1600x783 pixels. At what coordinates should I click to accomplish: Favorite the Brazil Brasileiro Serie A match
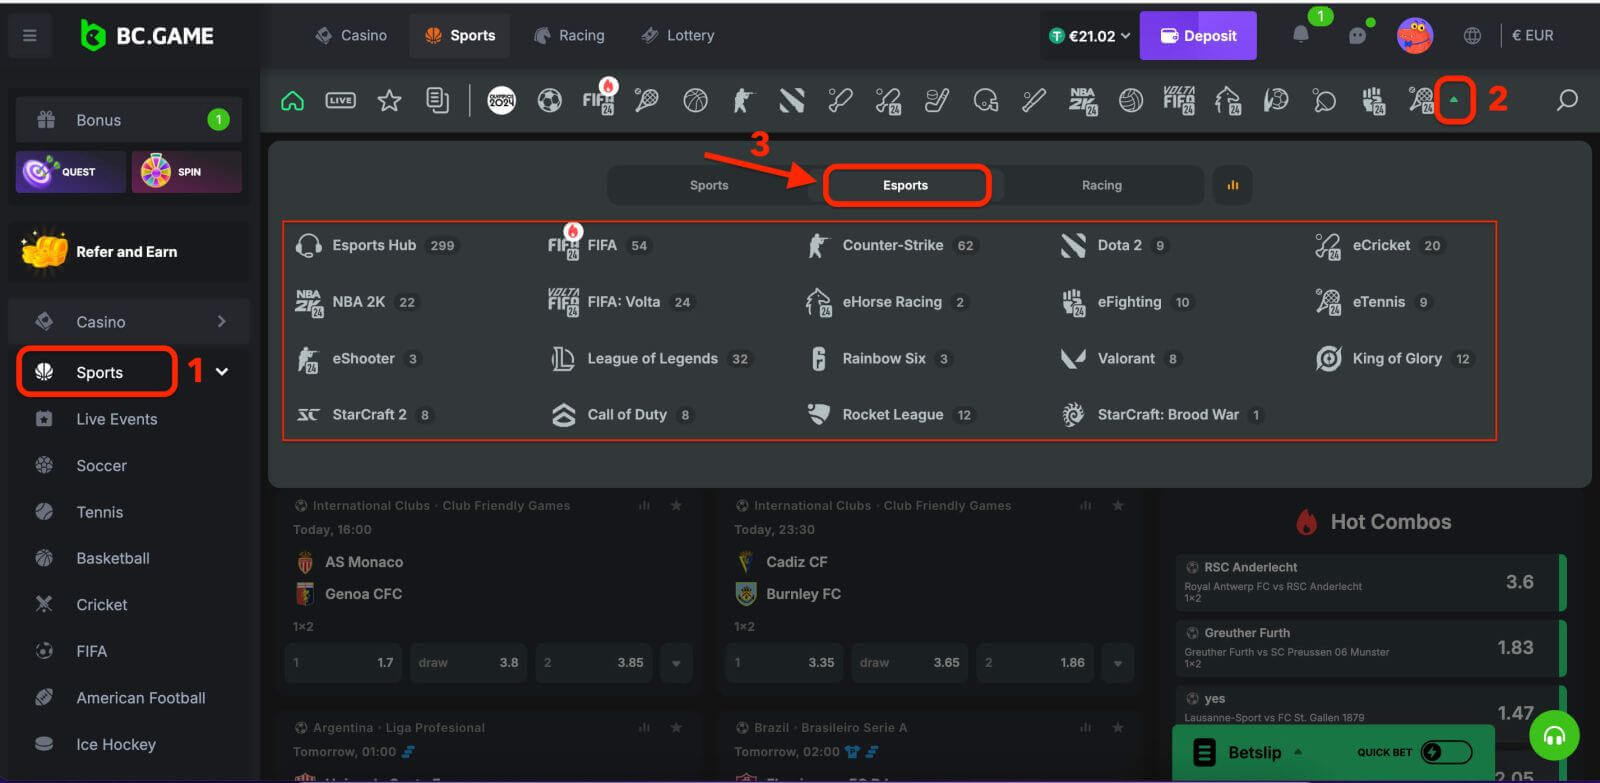[1118, 728]
